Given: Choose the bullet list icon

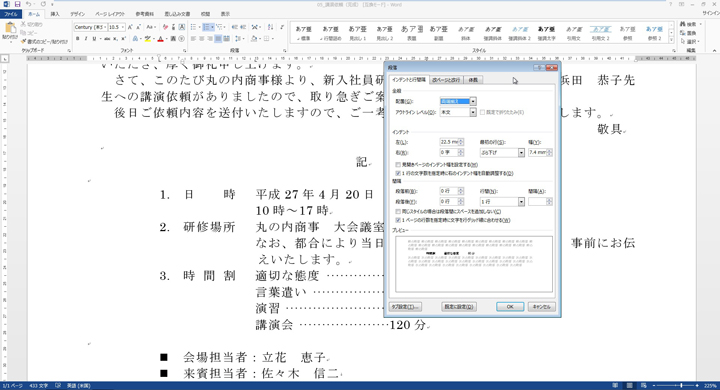Looking at the screenshot, I should [194, 28].
